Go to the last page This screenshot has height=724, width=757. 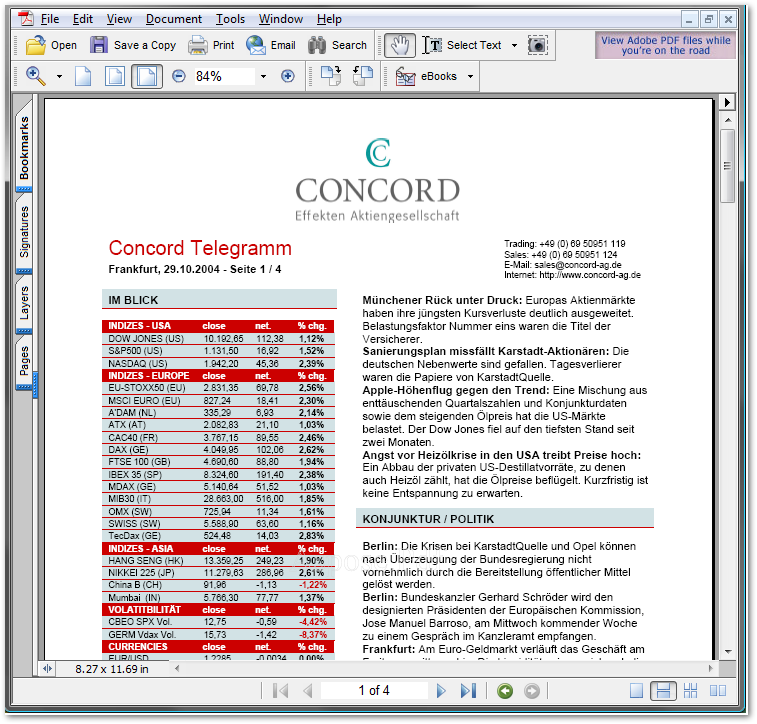coord(467,691)
